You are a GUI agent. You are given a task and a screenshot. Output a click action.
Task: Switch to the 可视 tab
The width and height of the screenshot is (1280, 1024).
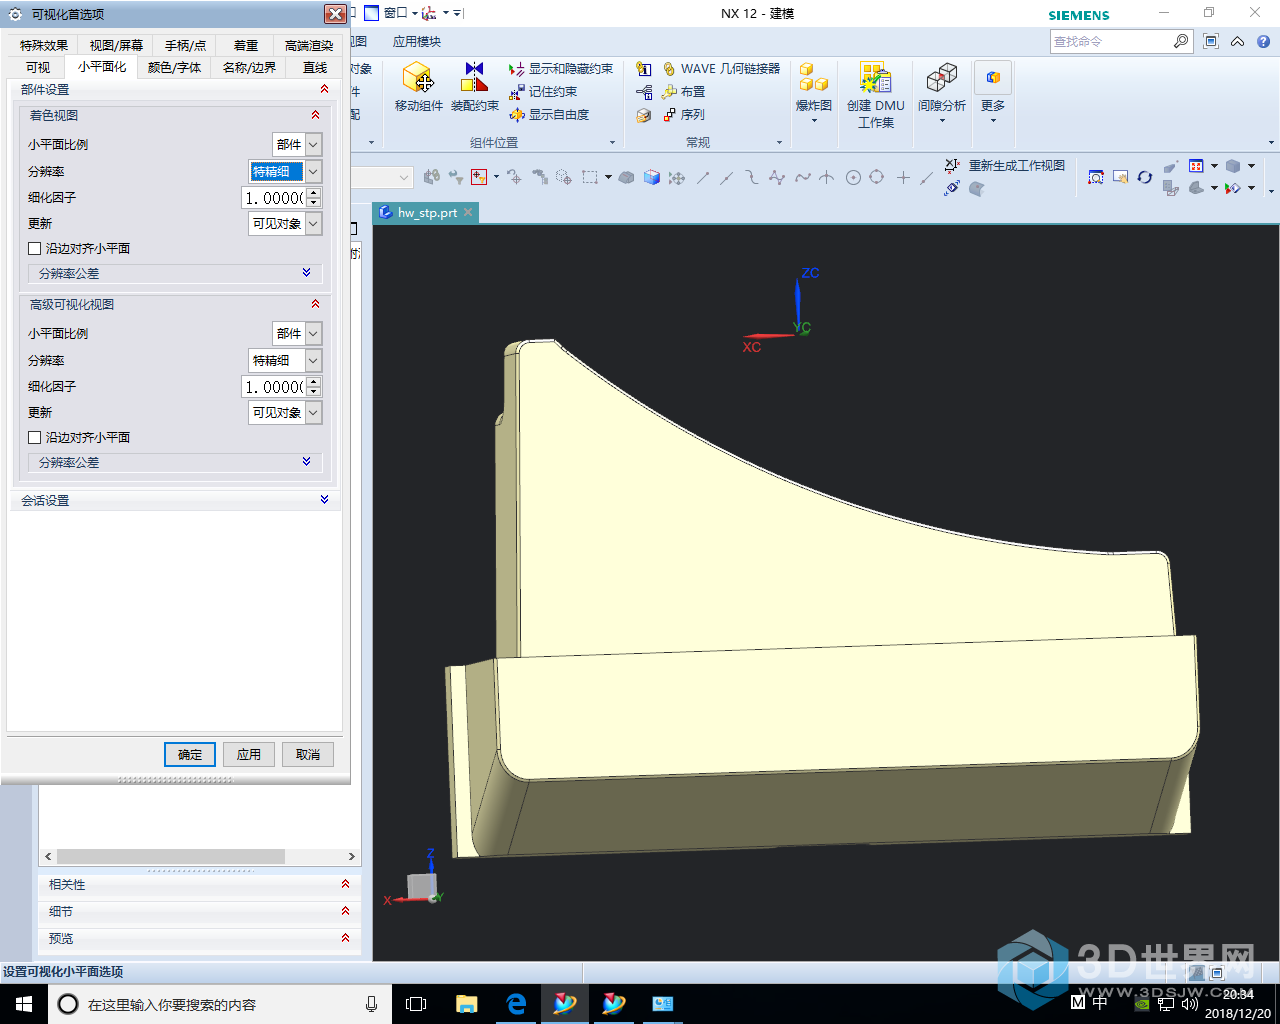38,68
